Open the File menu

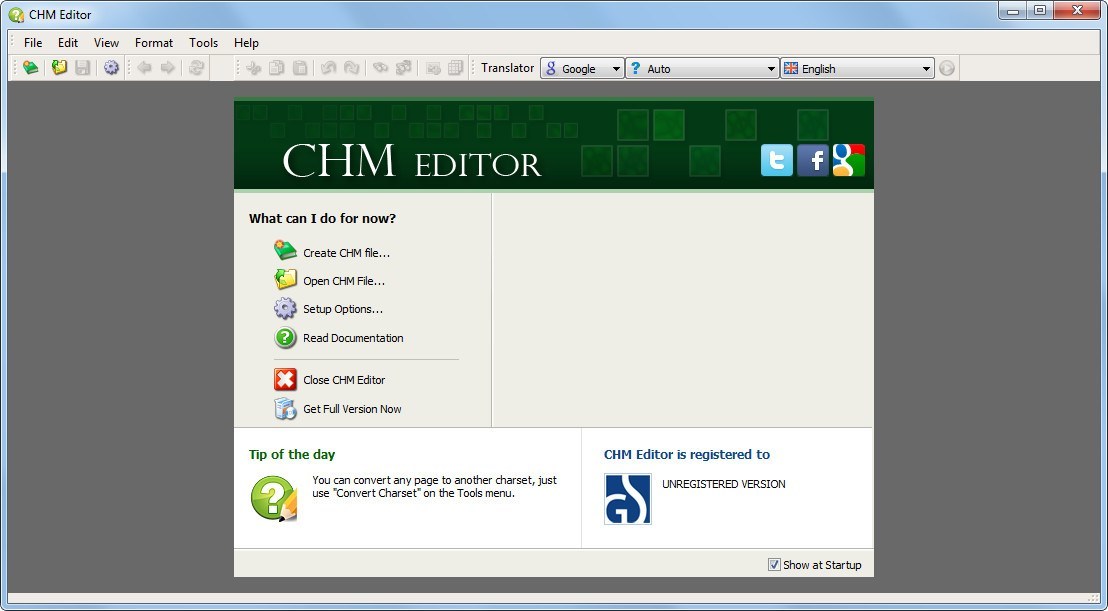(x=33, y=42)
